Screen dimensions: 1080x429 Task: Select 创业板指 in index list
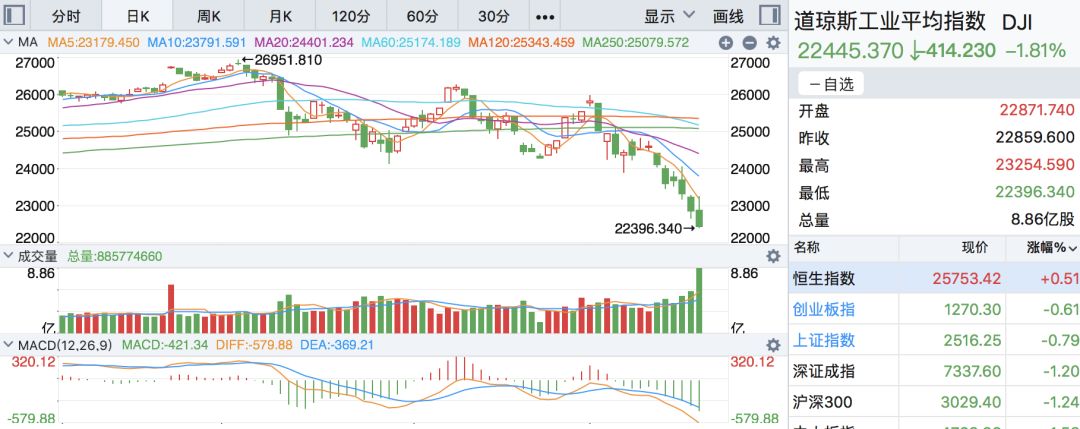click(824, 309)
